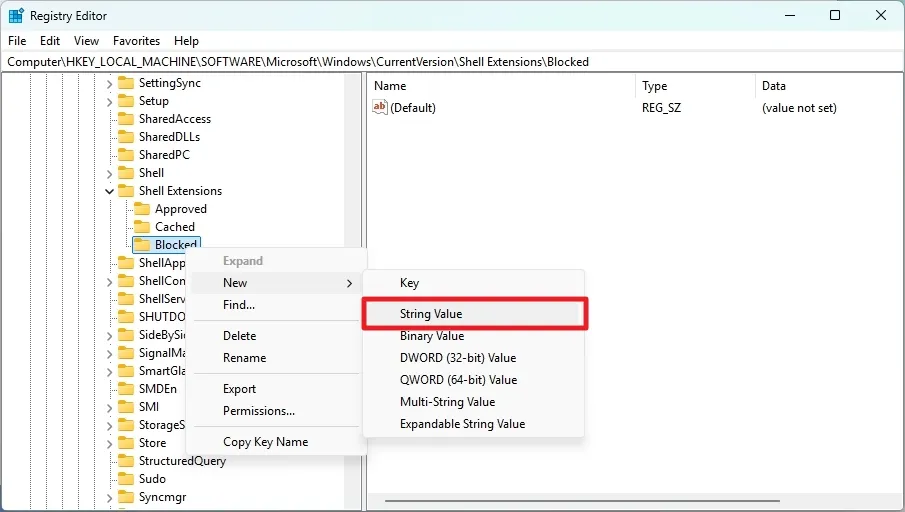Screen dimensions: 905x512
Task: Click the Name column header
Action: 502,86
